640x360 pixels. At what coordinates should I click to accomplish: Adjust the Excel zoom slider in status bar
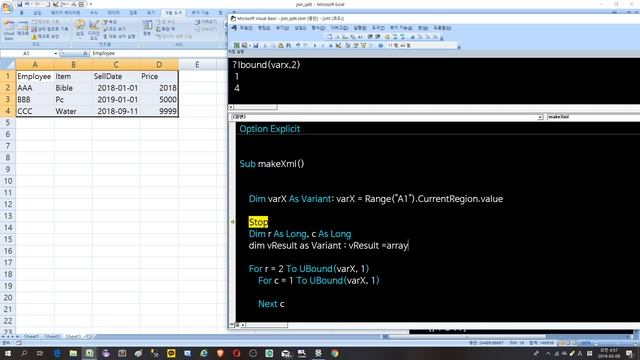619,343
